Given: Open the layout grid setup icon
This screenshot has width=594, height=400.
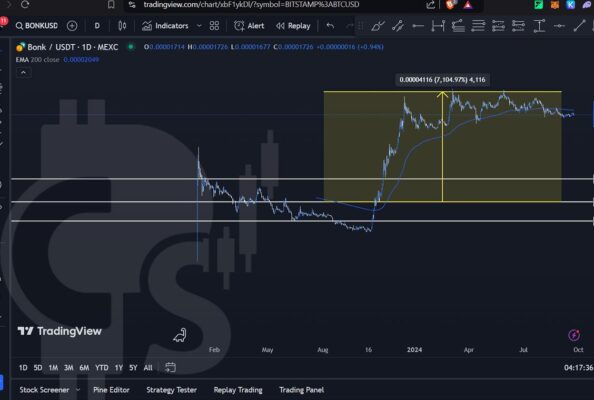Looking at the screenshot, I should pyautogui.click(x=214, y=26).
